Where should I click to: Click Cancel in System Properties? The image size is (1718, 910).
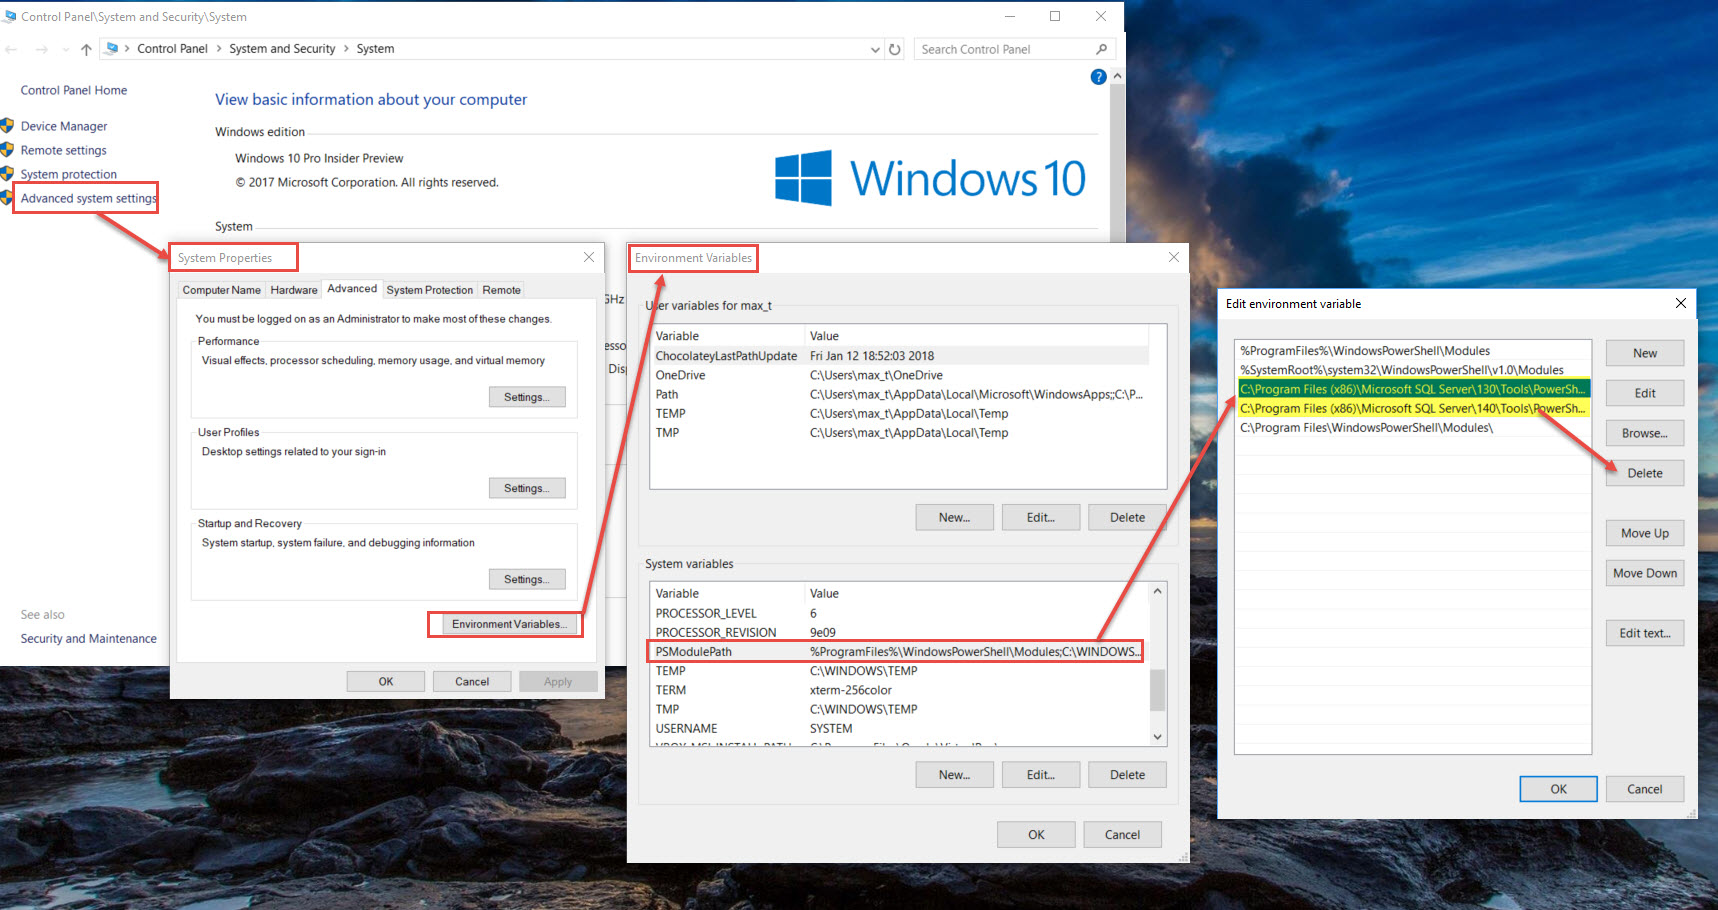click(472, 681)
